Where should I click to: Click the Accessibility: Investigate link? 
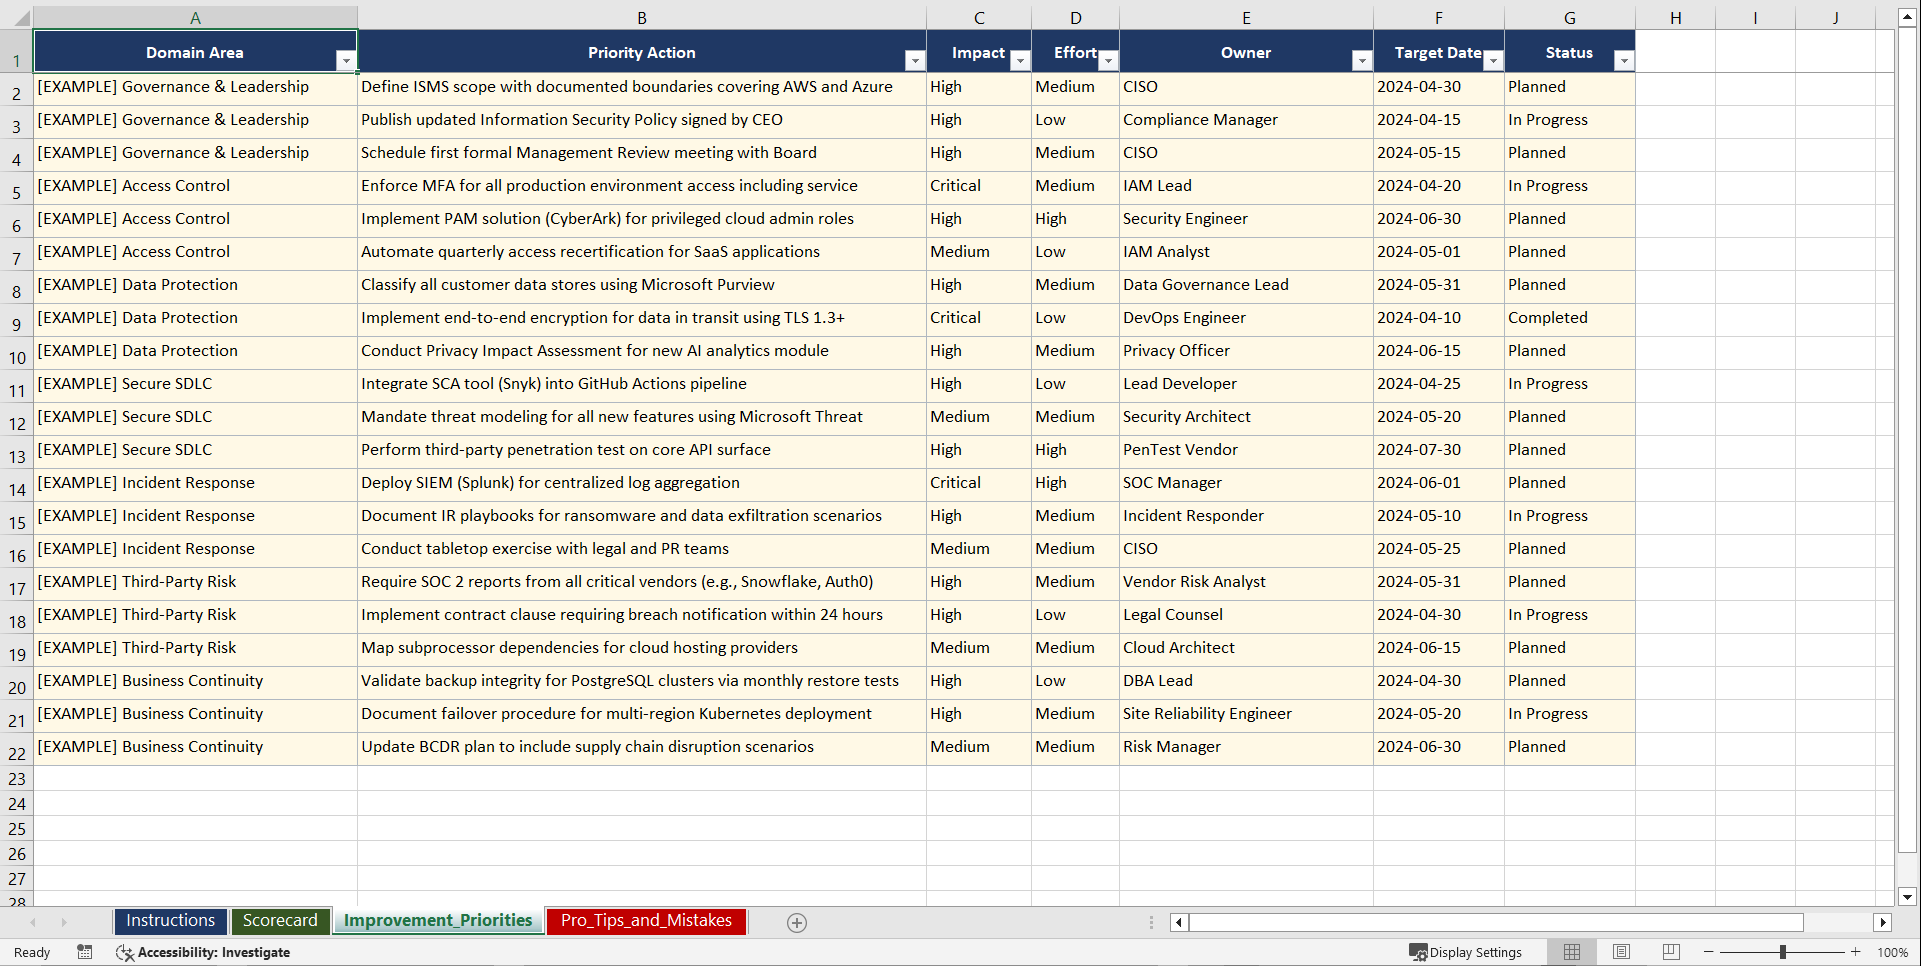pyautogui.click(x=215, y=953)
